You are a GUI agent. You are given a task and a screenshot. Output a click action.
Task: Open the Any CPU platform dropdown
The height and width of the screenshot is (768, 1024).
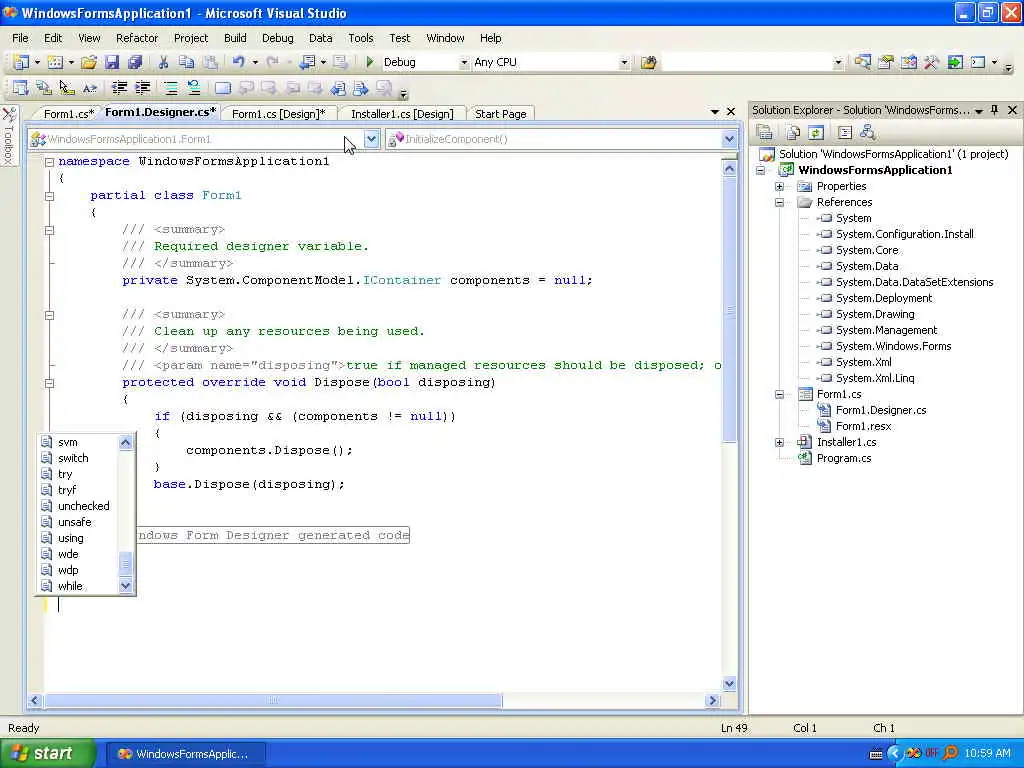point(624,63)
